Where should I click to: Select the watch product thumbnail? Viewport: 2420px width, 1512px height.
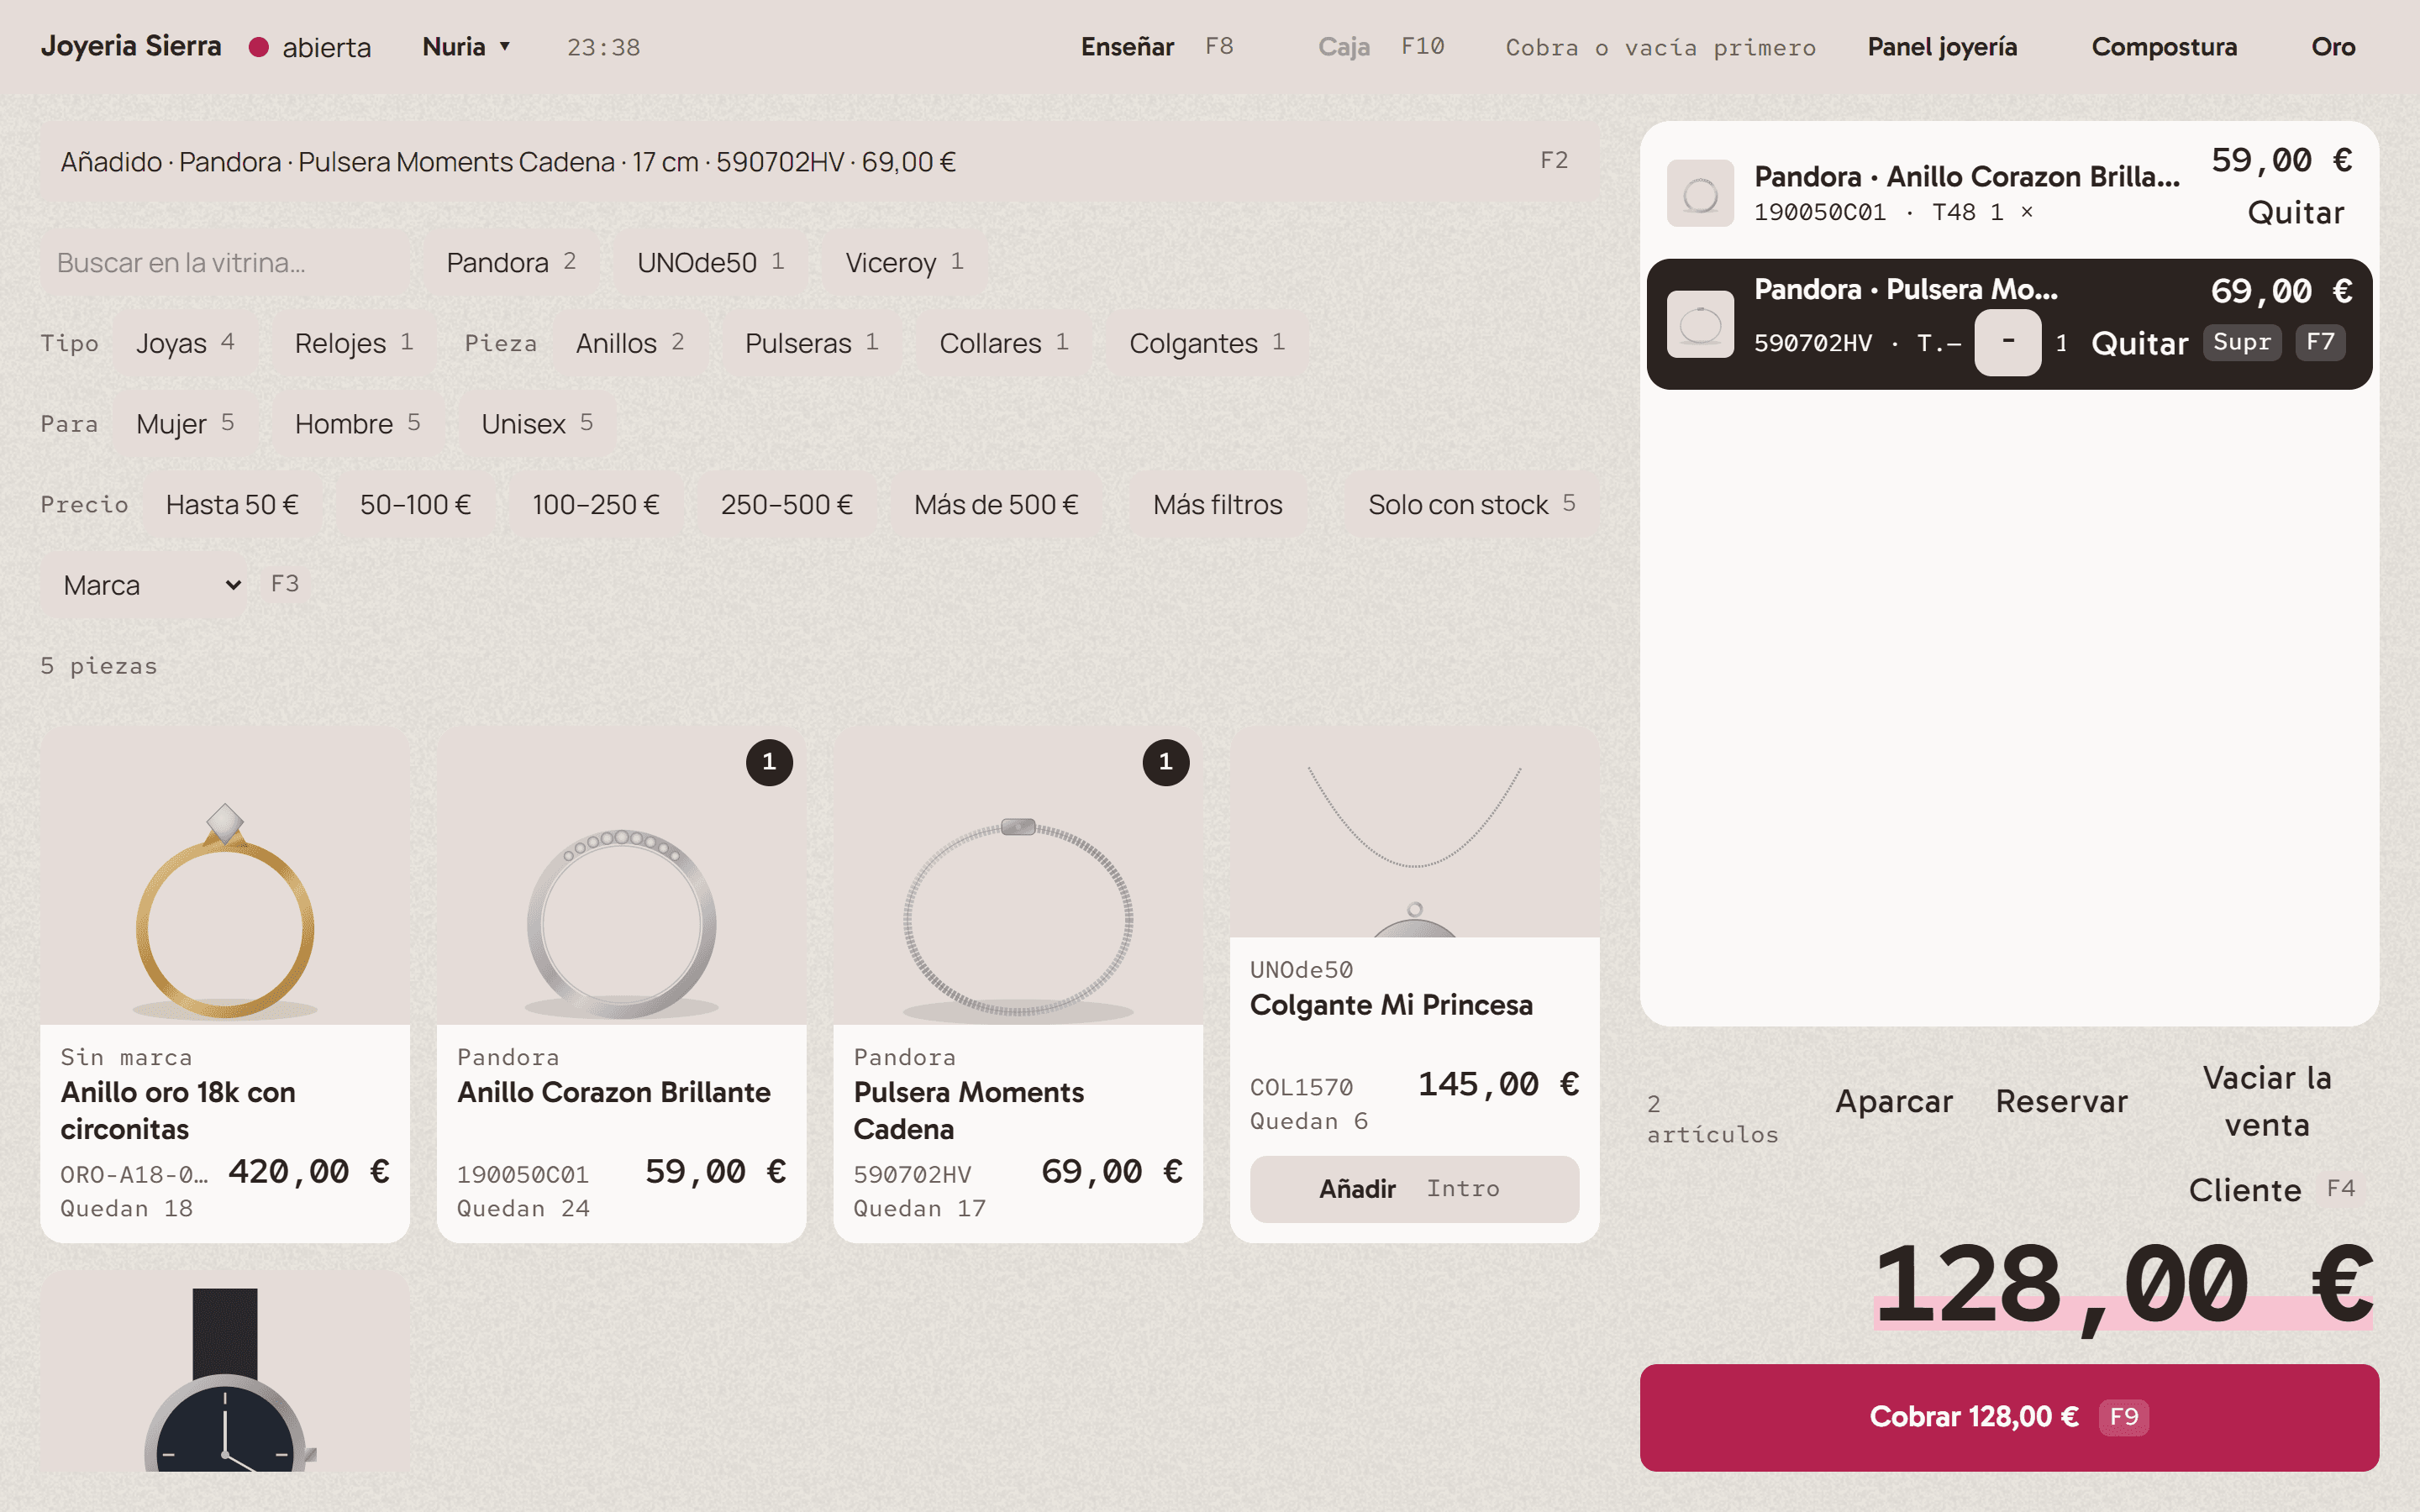[225, 1371]
